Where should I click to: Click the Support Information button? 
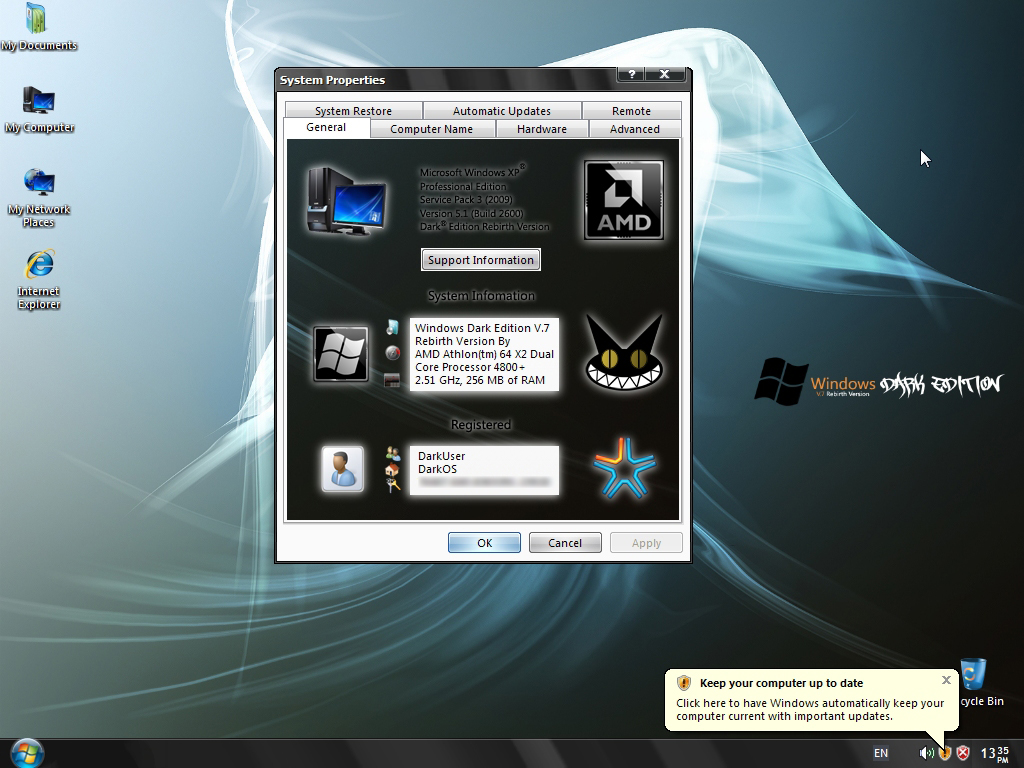481,259
